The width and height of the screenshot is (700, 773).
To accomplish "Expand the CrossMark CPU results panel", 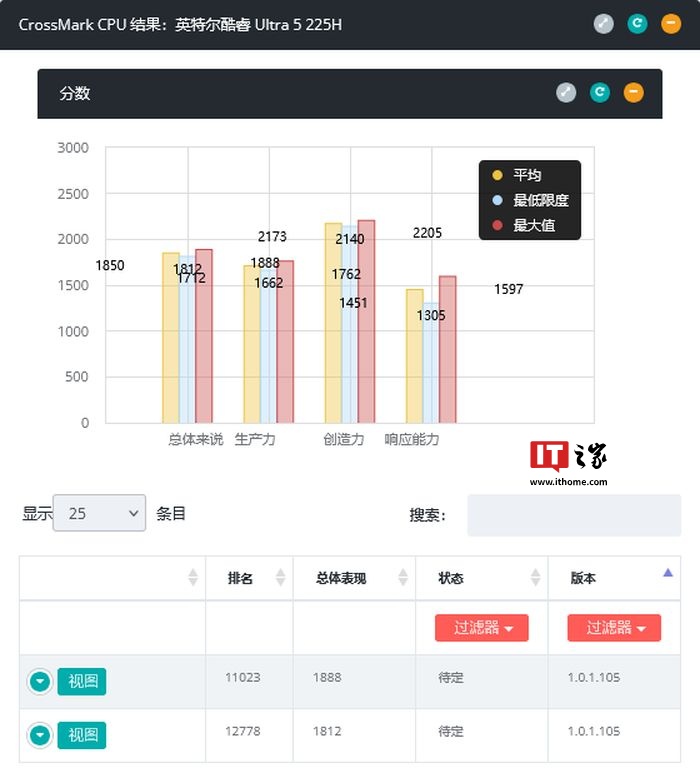I will [603, 24].
